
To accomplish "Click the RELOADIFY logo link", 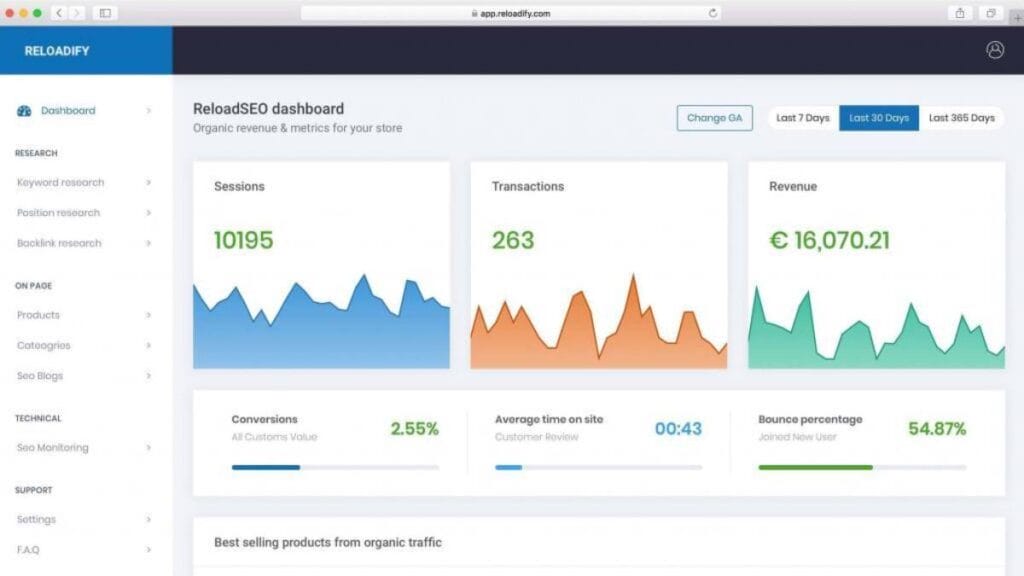I will point(57,50).
